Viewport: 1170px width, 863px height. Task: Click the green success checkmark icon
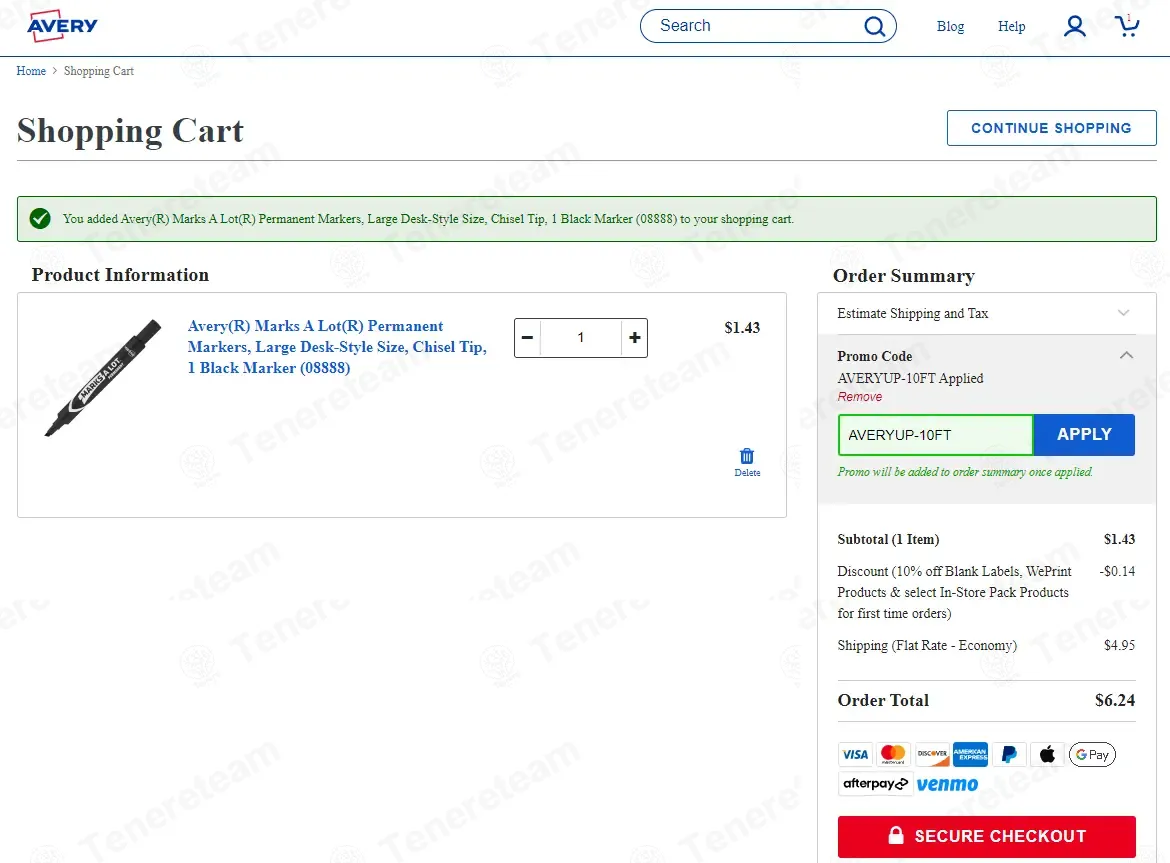40,219
